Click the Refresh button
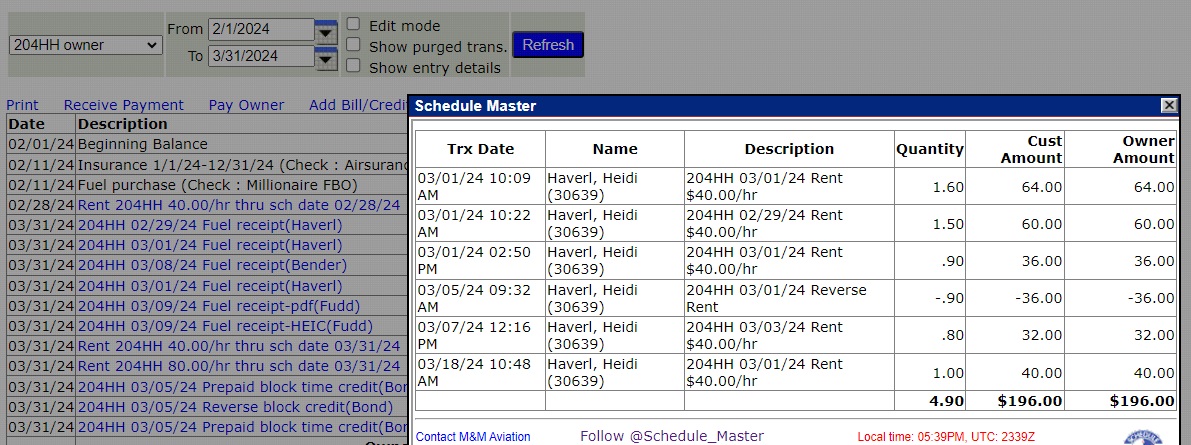The image size is (1191, 445). coord(548,45)
